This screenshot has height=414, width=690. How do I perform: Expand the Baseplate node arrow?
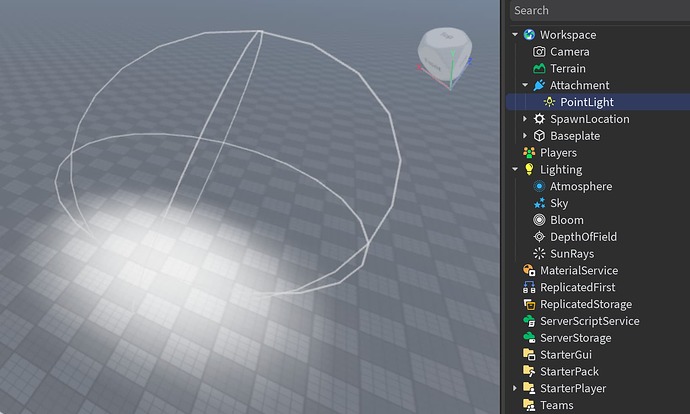coord(525,136)
